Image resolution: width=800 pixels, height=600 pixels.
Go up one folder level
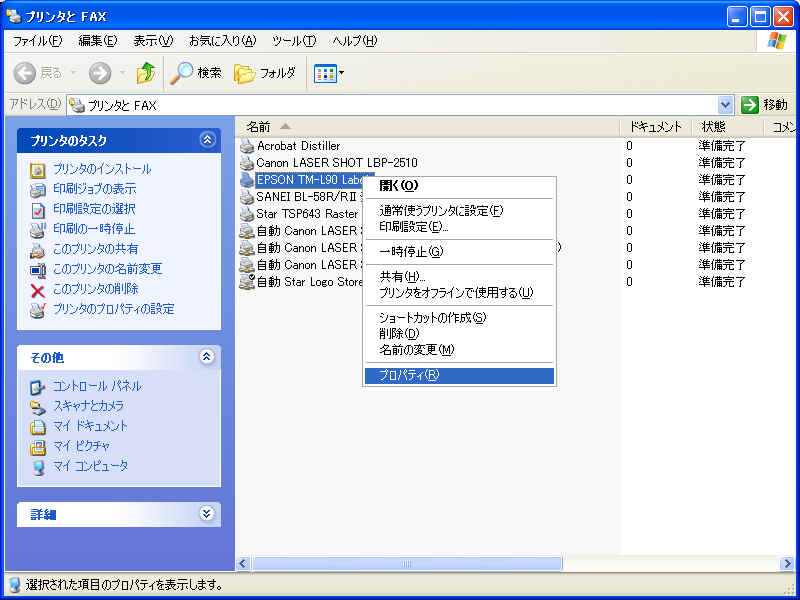click(x=146, y=73)
